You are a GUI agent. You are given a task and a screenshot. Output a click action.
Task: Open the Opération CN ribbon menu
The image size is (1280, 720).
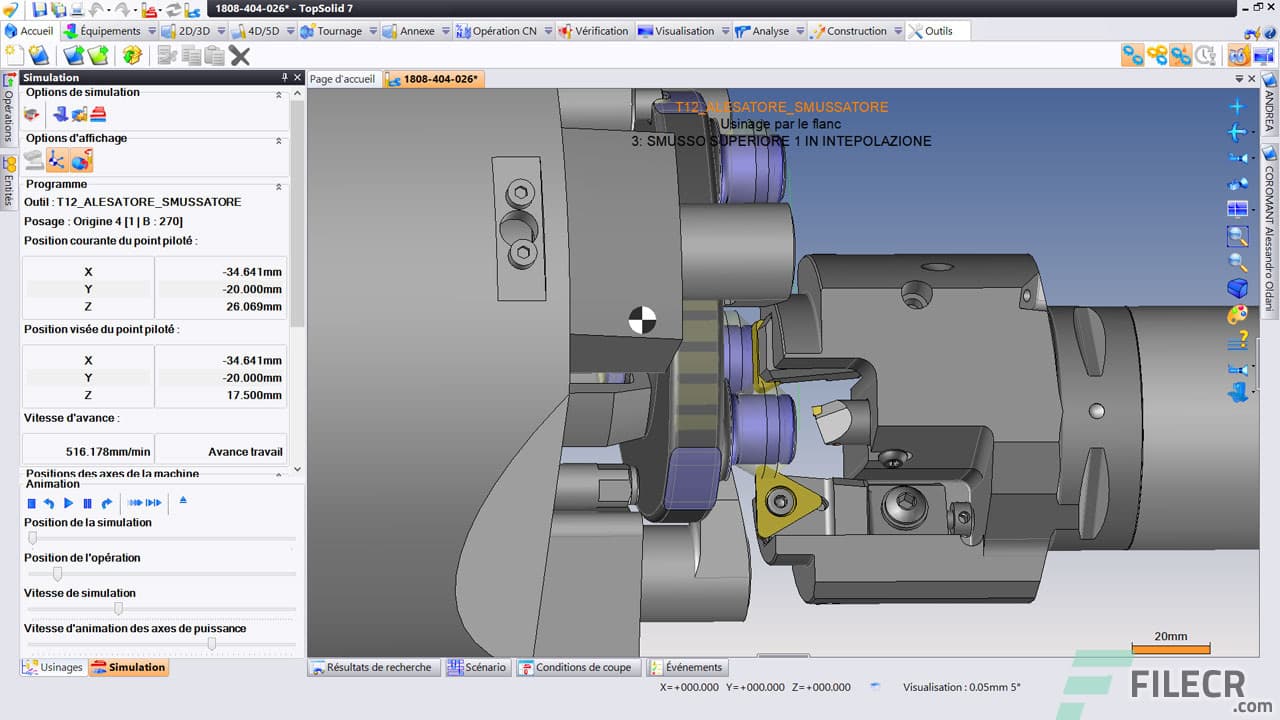pos(503,31)
